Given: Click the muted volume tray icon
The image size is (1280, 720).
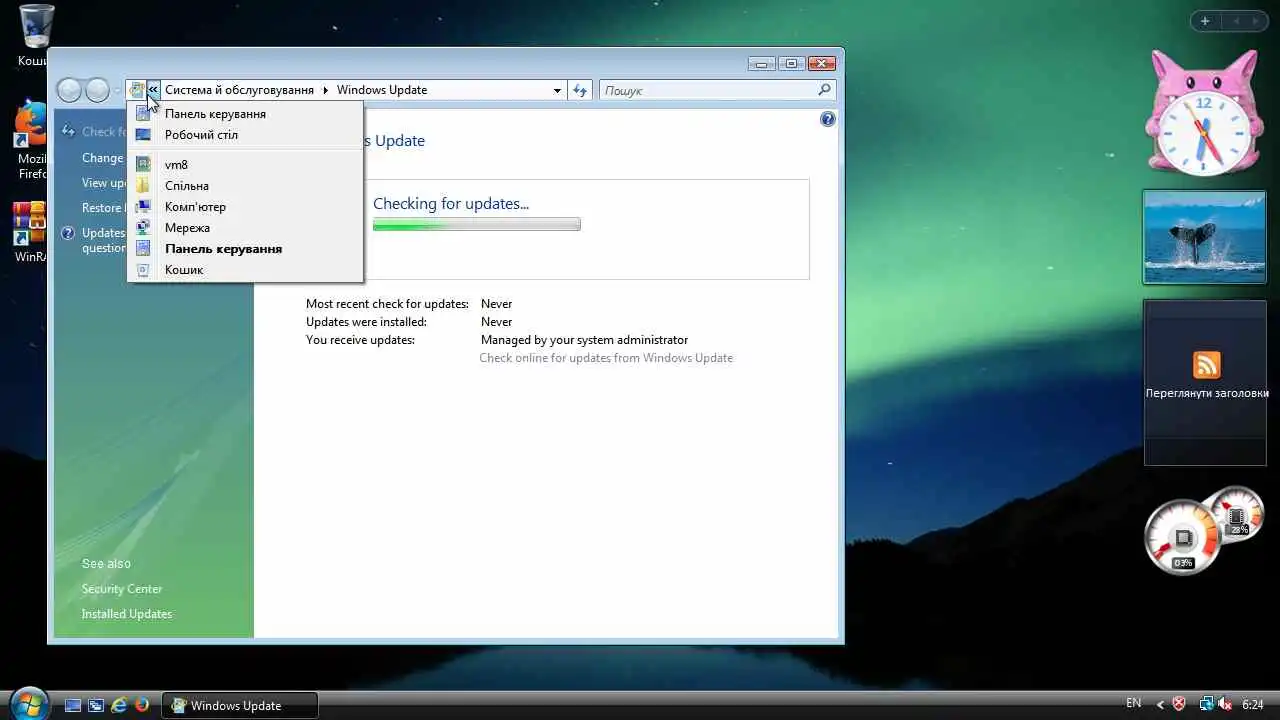Looking at the screenshot, I should pos(1224,705).
